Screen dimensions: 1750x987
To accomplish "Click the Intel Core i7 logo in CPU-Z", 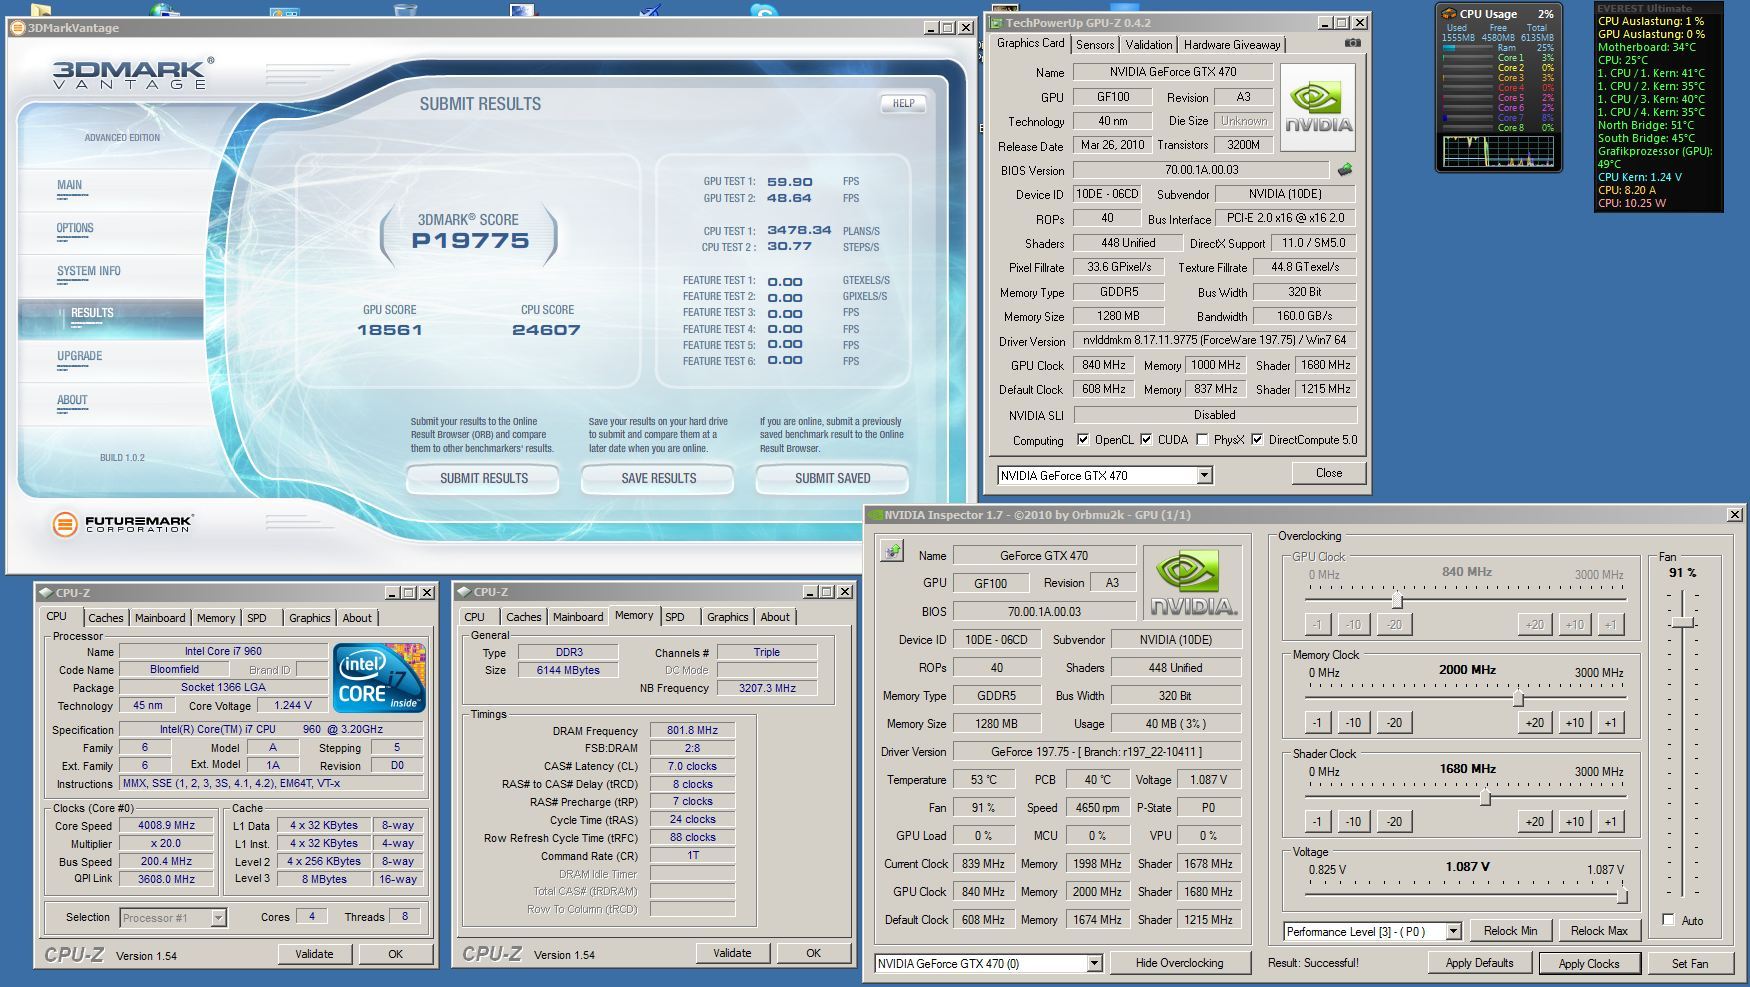I will 380,678.
